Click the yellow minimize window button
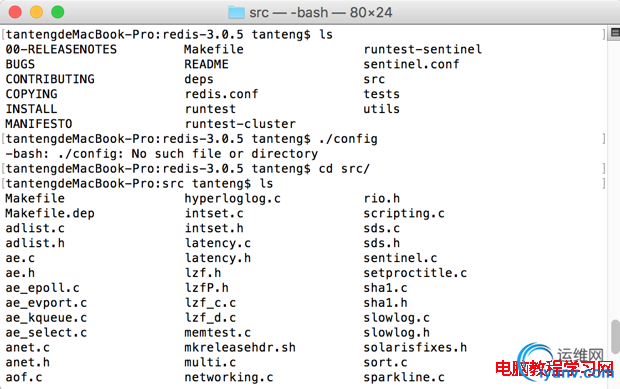The width and height of the screenshot is (620, 389). (x=36, y=12)
